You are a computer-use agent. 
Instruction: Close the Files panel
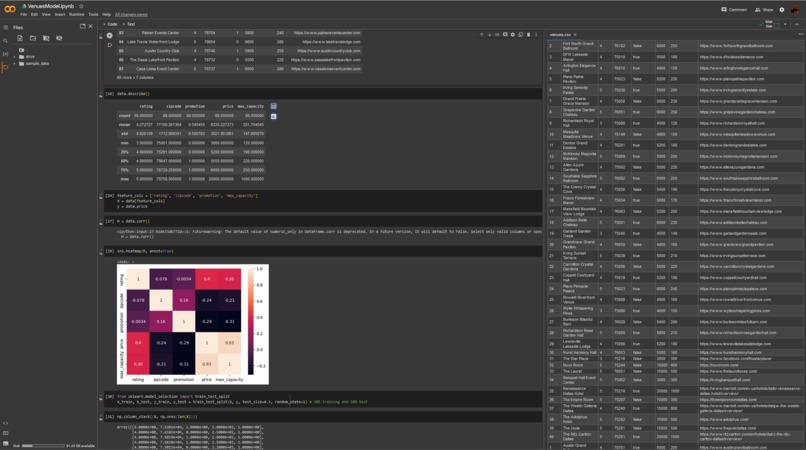click(x=91, y=26)
